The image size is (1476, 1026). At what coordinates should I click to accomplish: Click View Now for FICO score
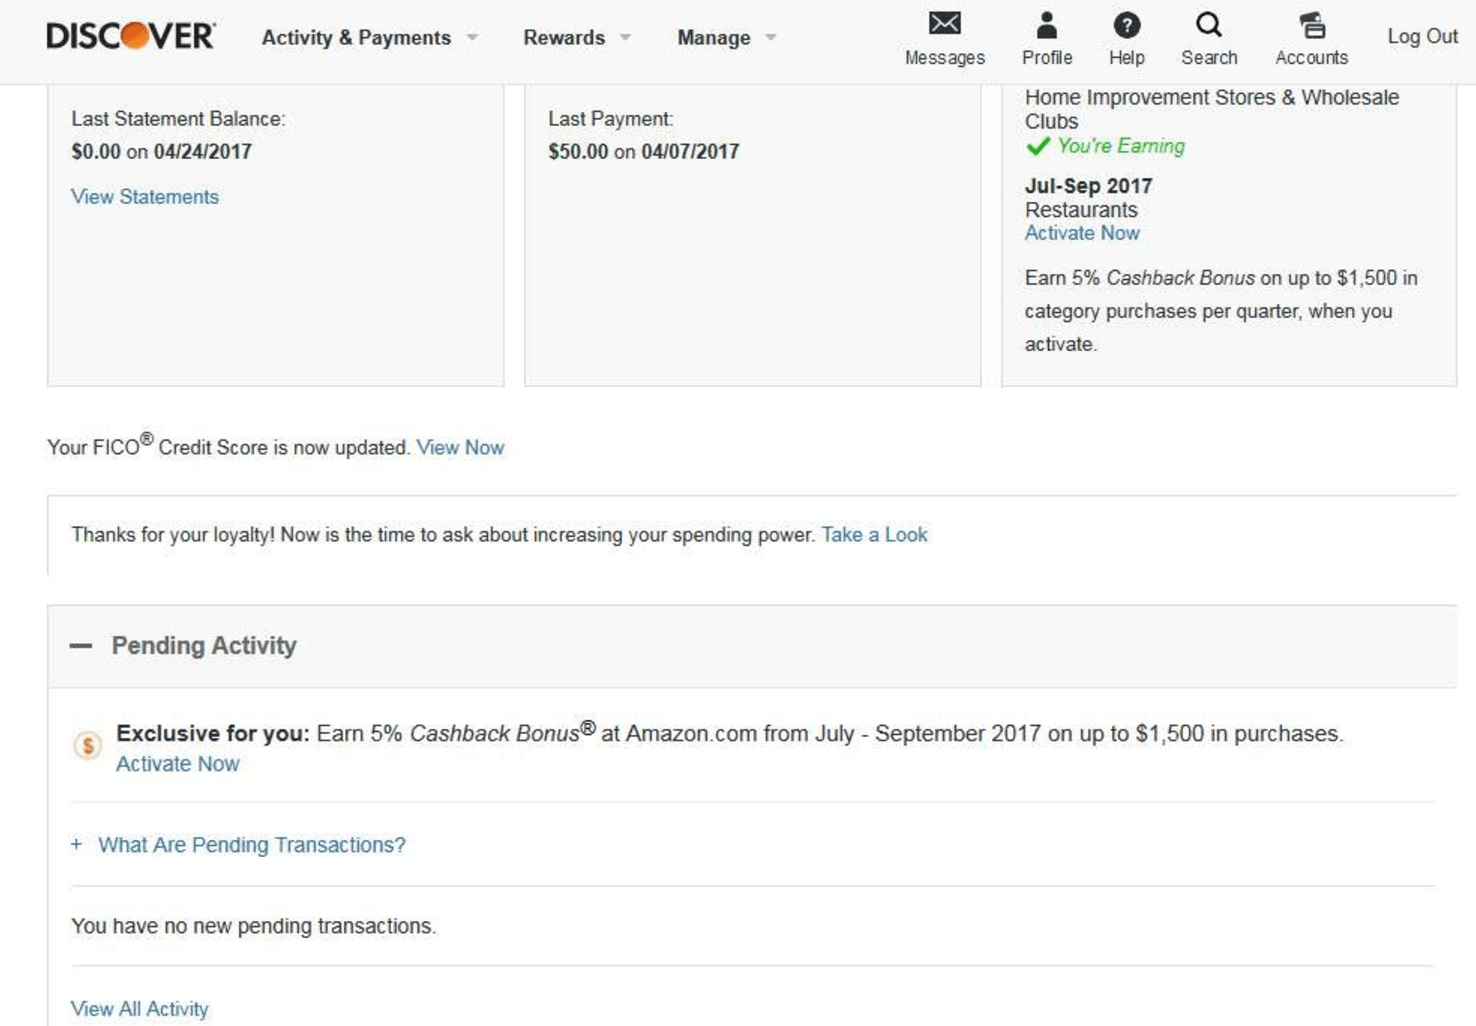tap(460, 448)
